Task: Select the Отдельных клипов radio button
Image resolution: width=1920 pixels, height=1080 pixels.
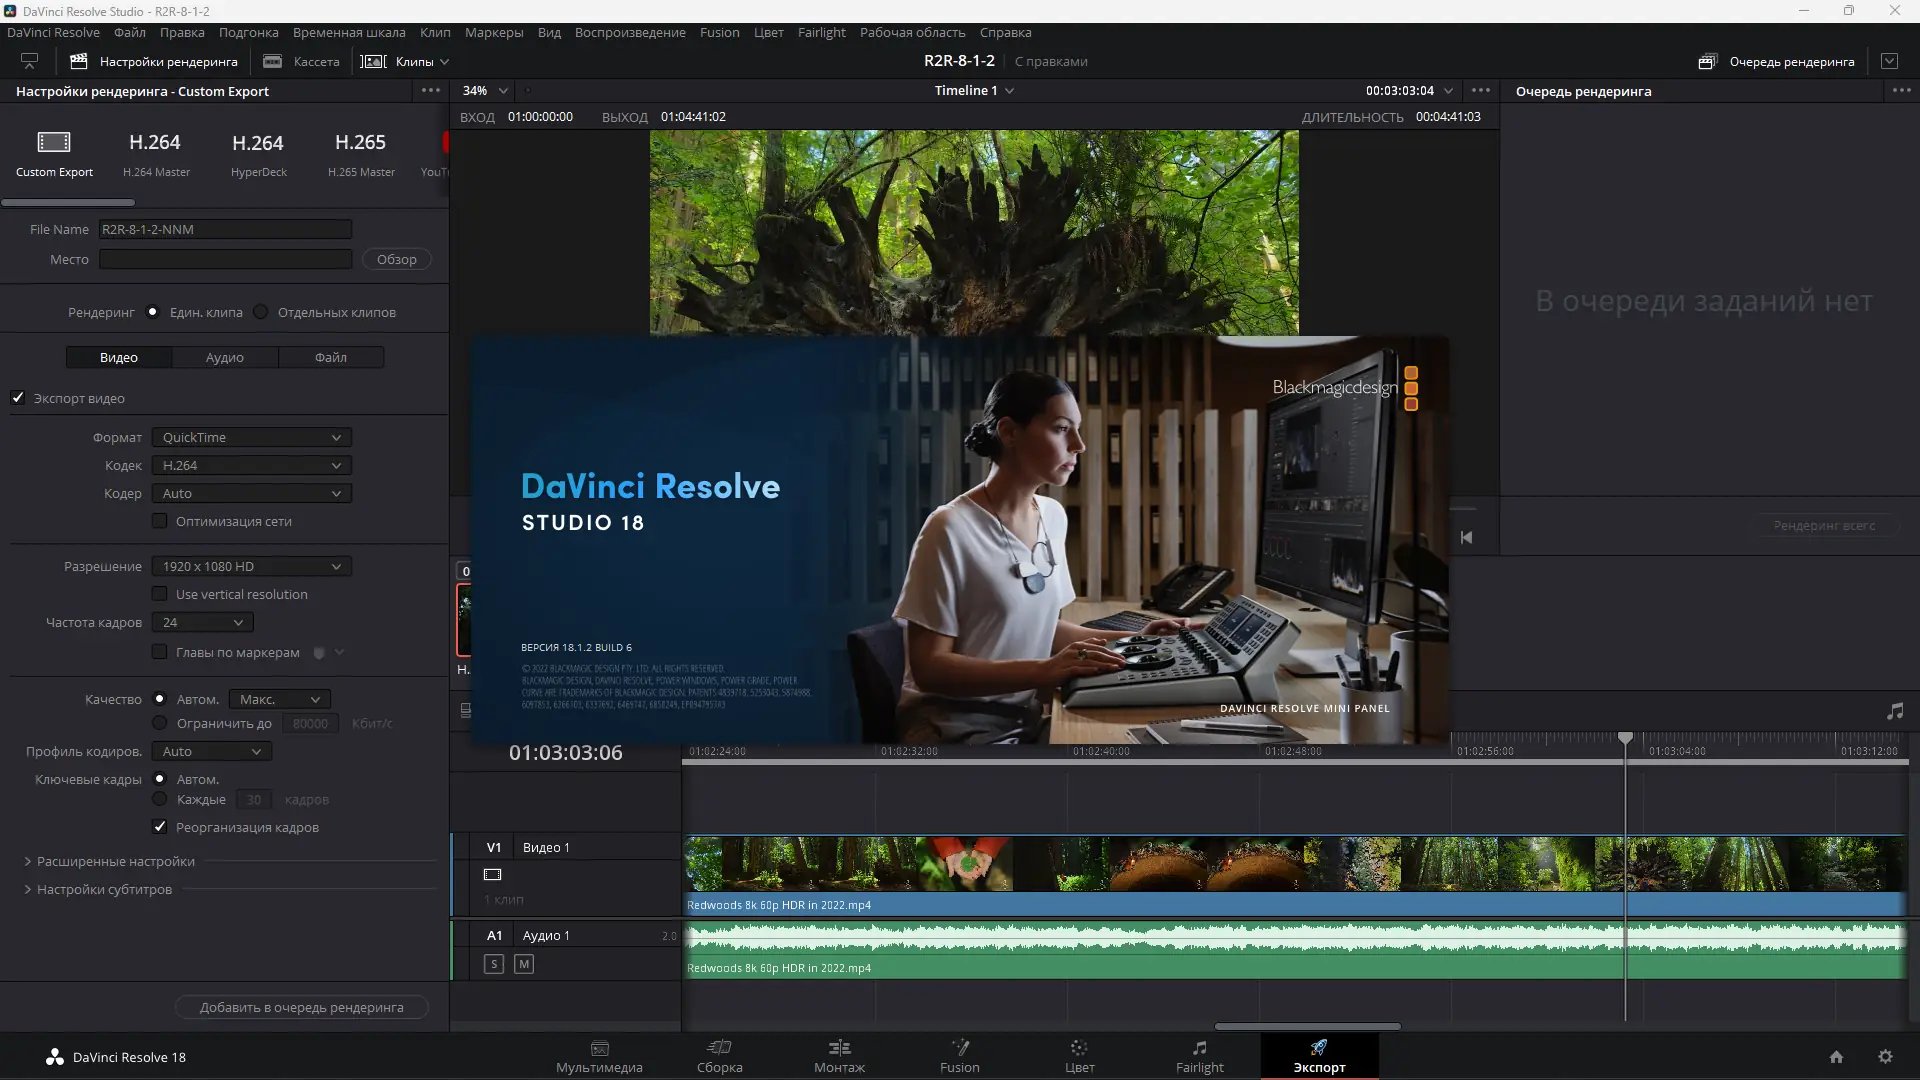Action: (x=261, y=312)
